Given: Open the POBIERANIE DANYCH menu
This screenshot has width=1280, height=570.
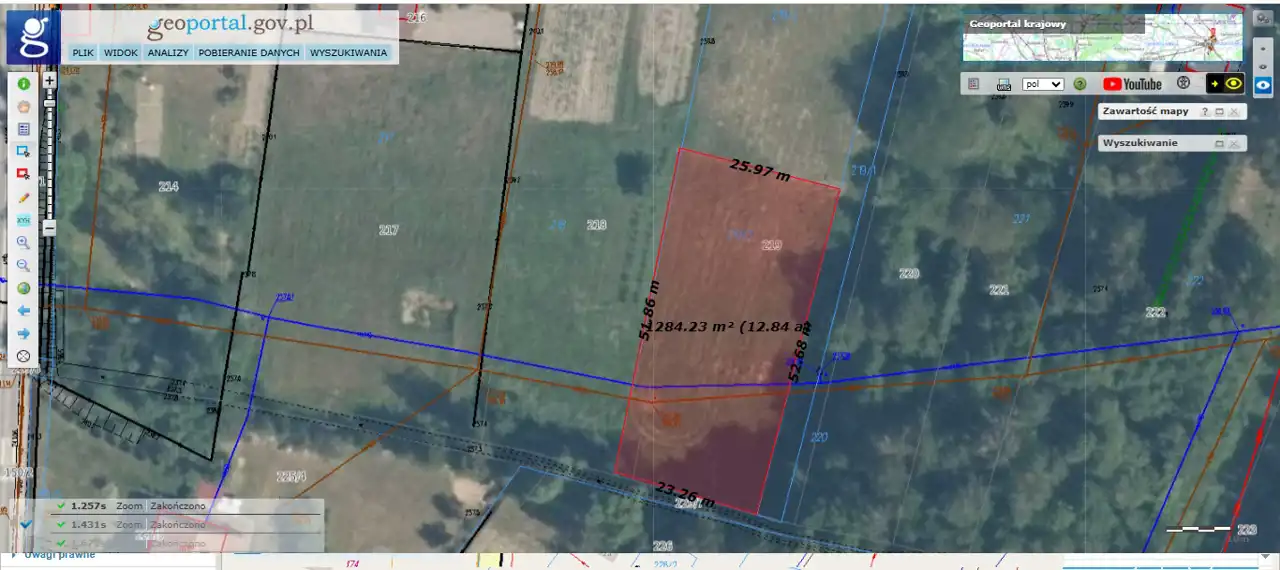Looking at the screenshot, I should point(249,52).
